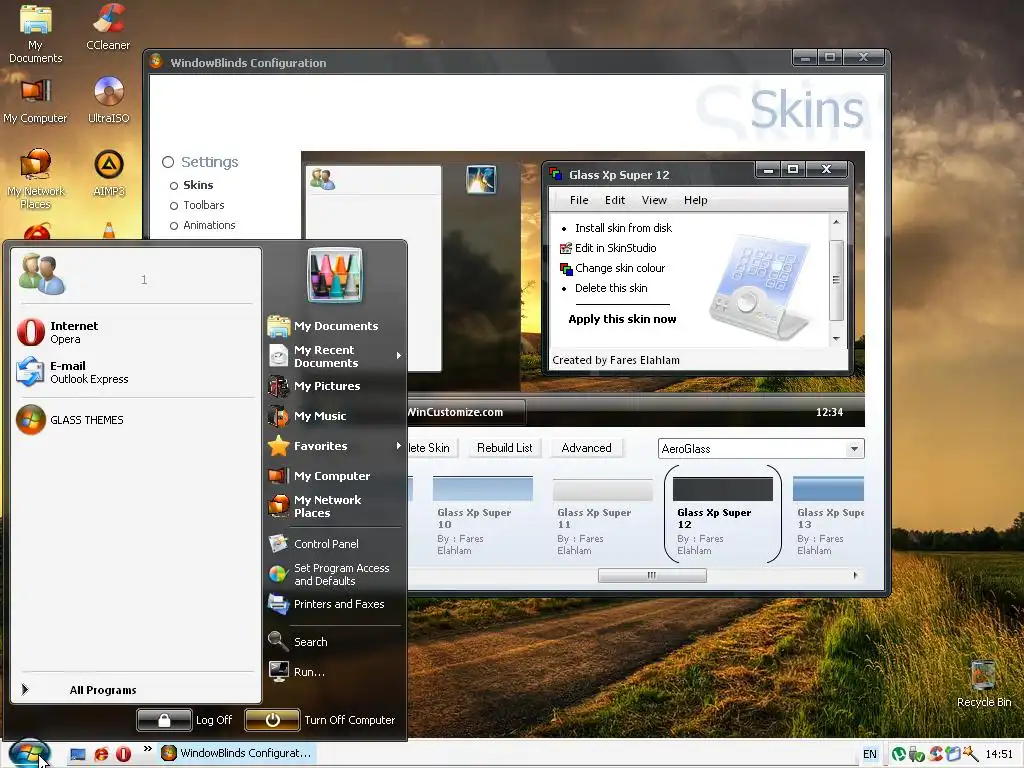Open the Recycle Bin desktop icon
Viewport: 1024px width, 768px height.
pyautogui.click(x=984, y=684)
